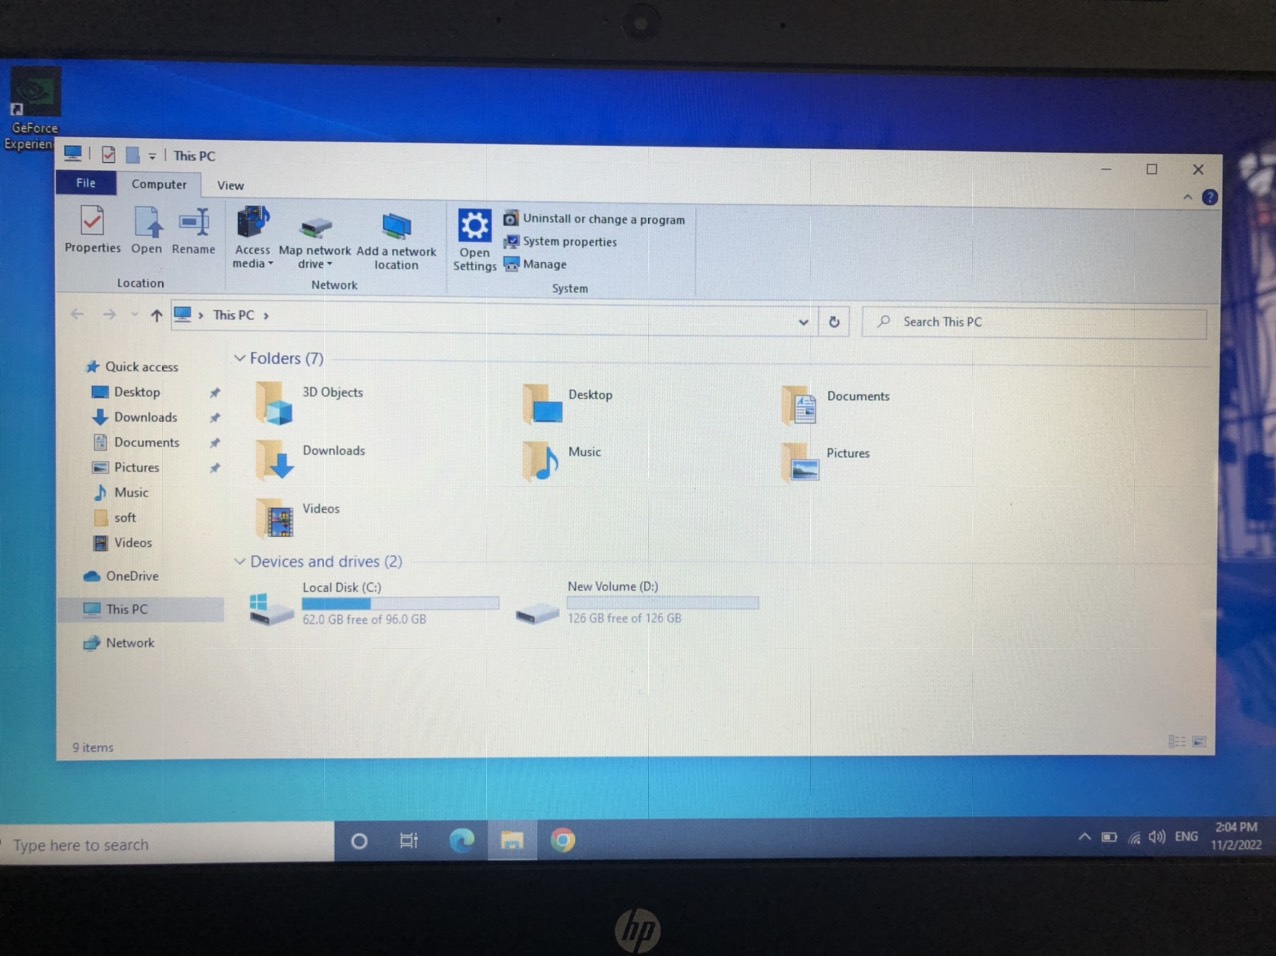Go back with the Back arrow
The height and width of the screenshot is (956, 1276).
(x=77, y=314)
